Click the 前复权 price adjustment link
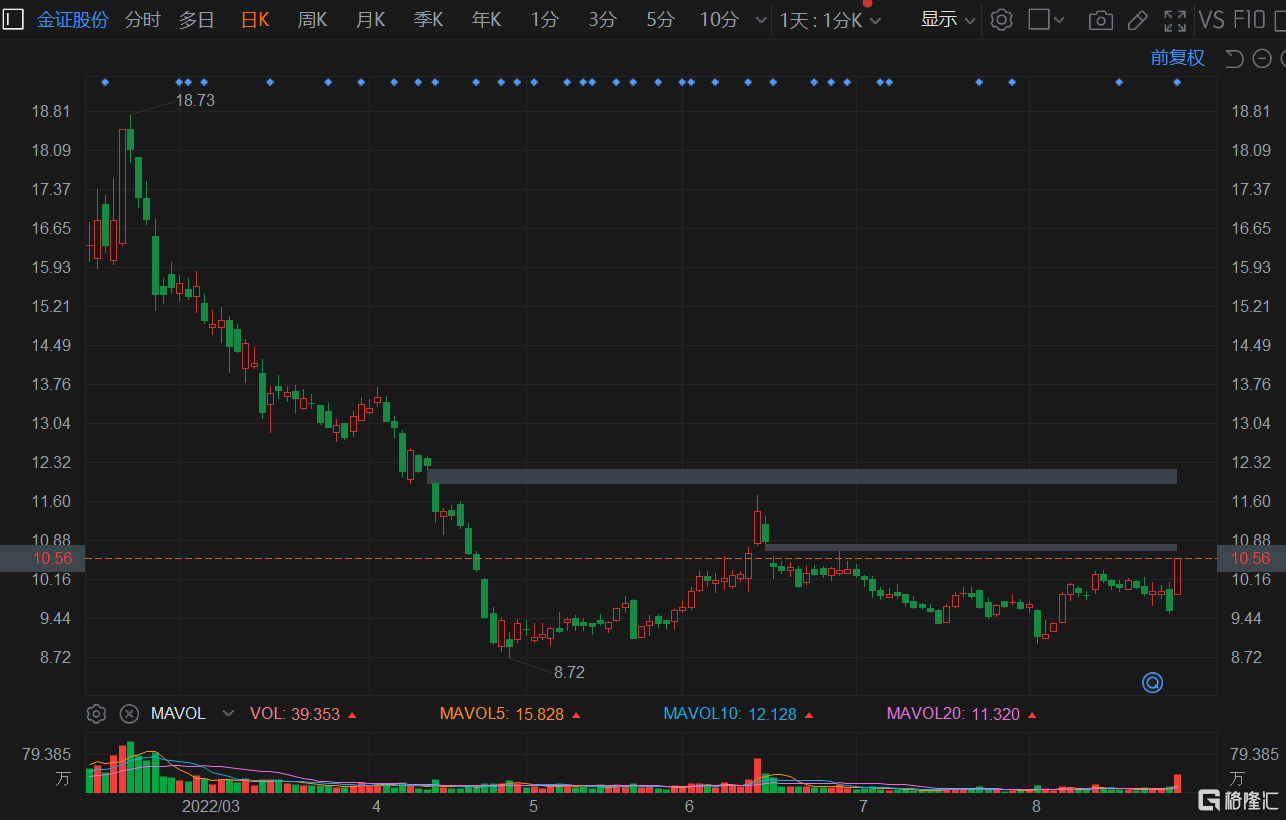This screenshot has height=820, width=1286. [1177, 58]
